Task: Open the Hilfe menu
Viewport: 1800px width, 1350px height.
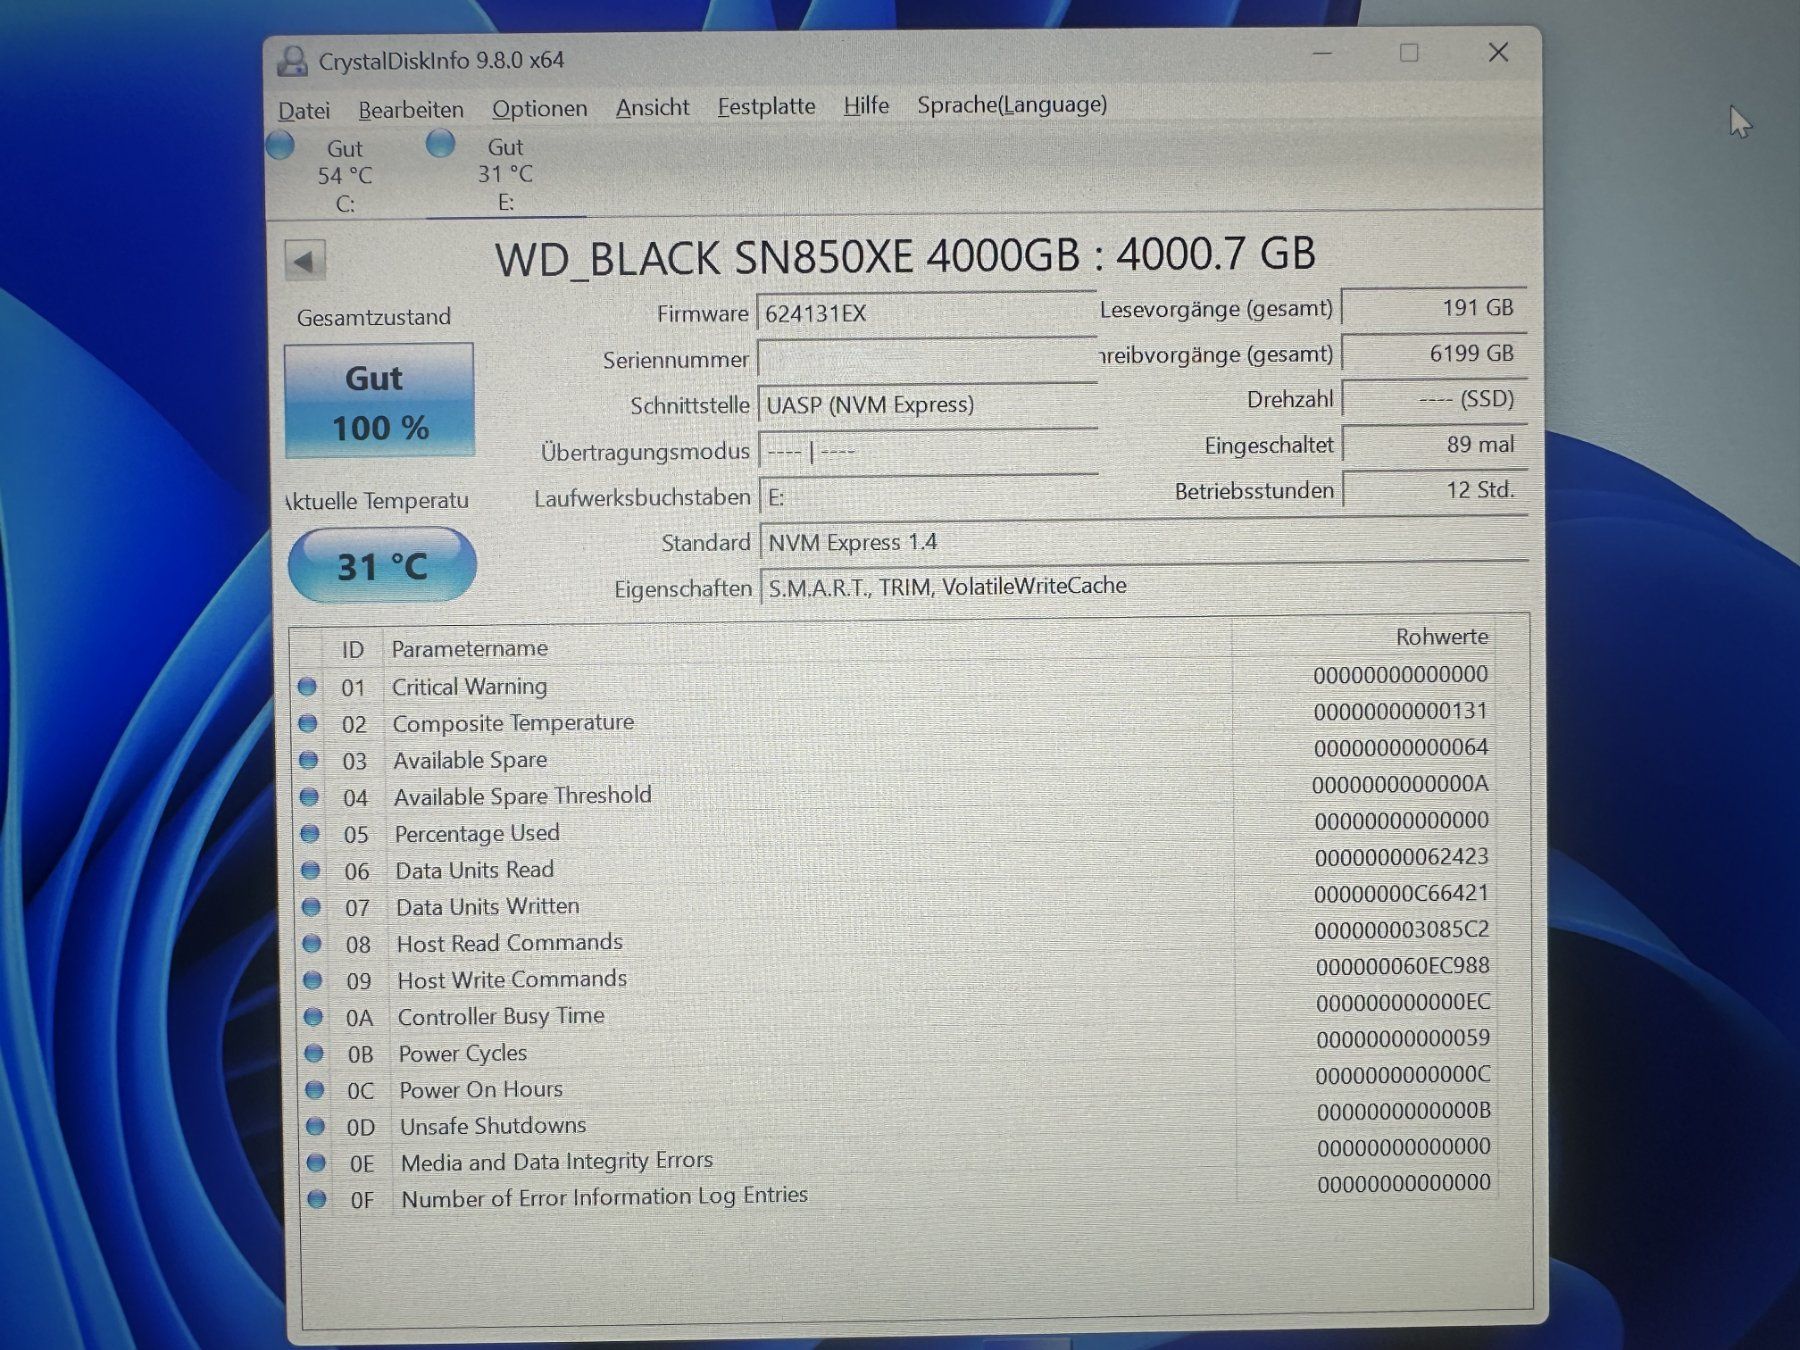Action: 866,105
